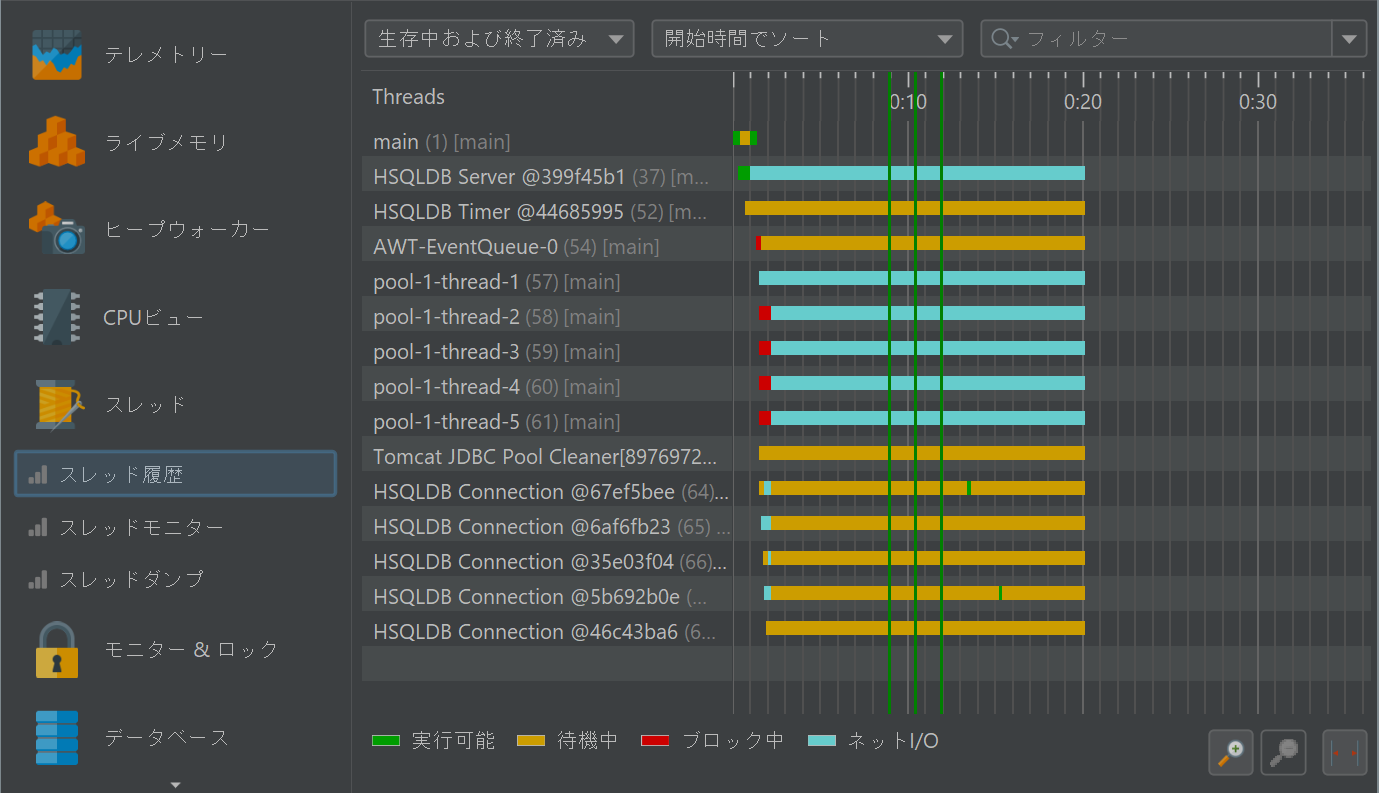Select the main (1) thread row

866,139
